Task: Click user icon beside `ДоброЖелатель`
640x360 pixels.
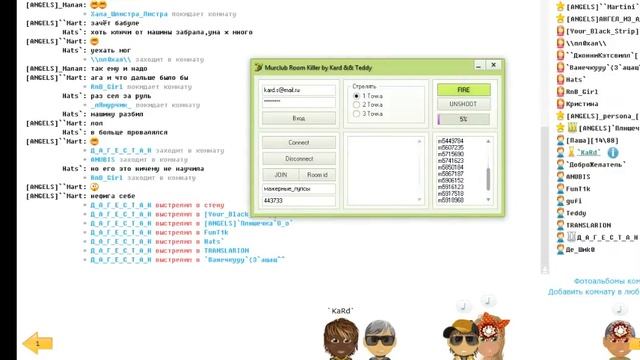Action: 560,164
